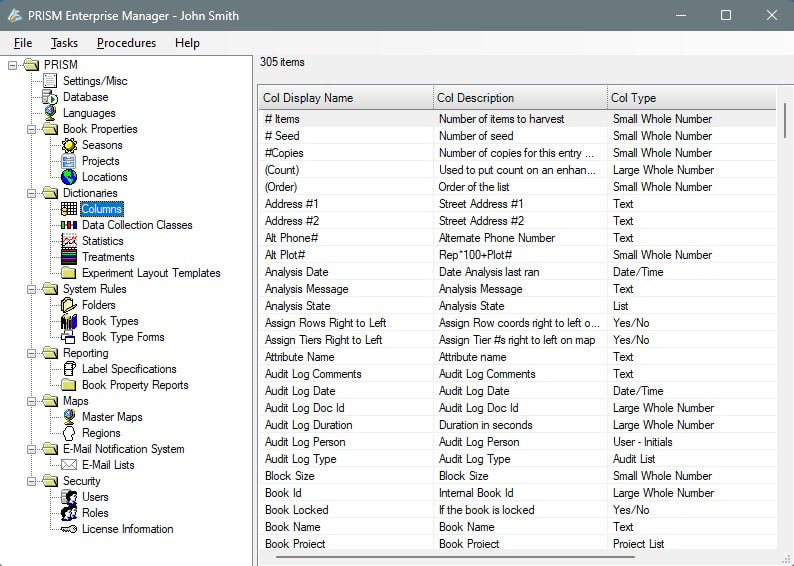This screenshot has width=794, height=566.
Task: Select the '# Items' row
Action: pos(517,119)
